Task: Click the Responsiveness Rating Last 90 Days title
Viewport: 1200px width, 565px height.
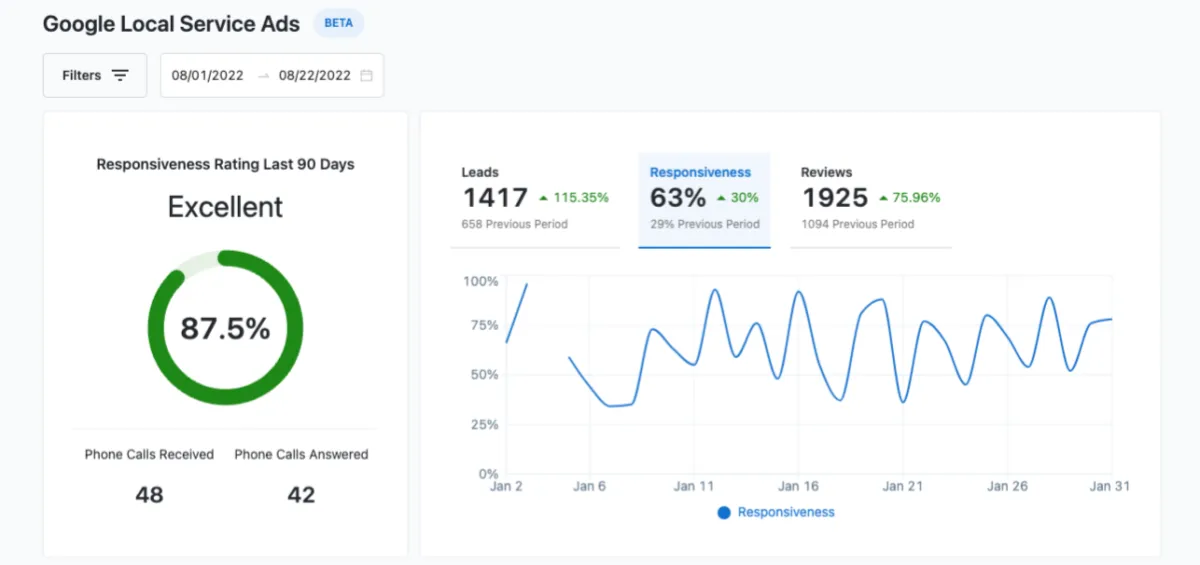Action: point(225,164)
